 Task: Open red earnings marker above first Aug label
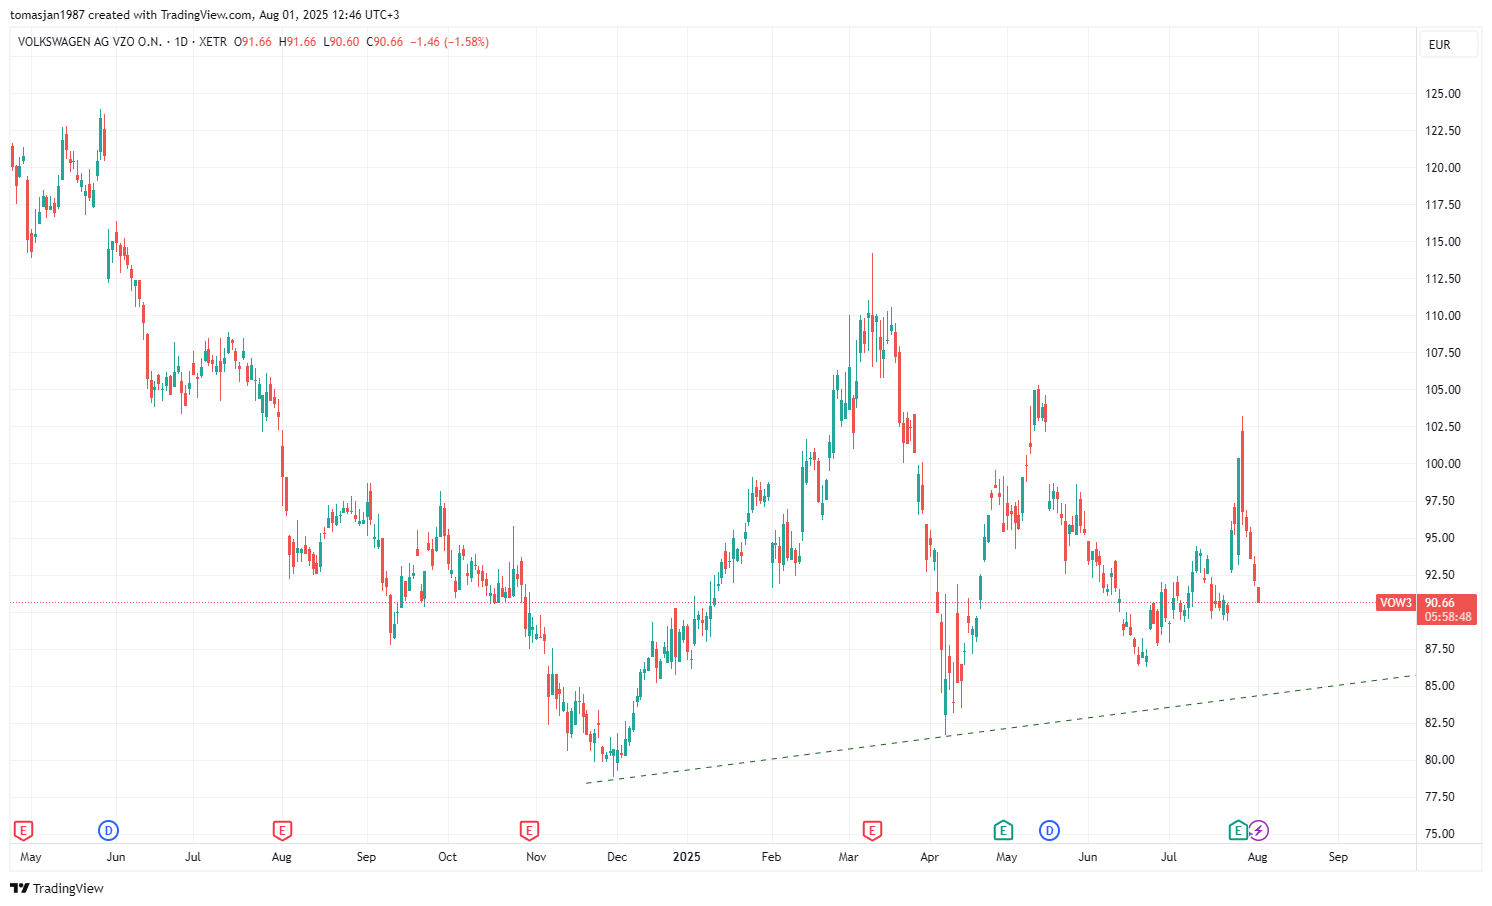[x=282, y=830]
